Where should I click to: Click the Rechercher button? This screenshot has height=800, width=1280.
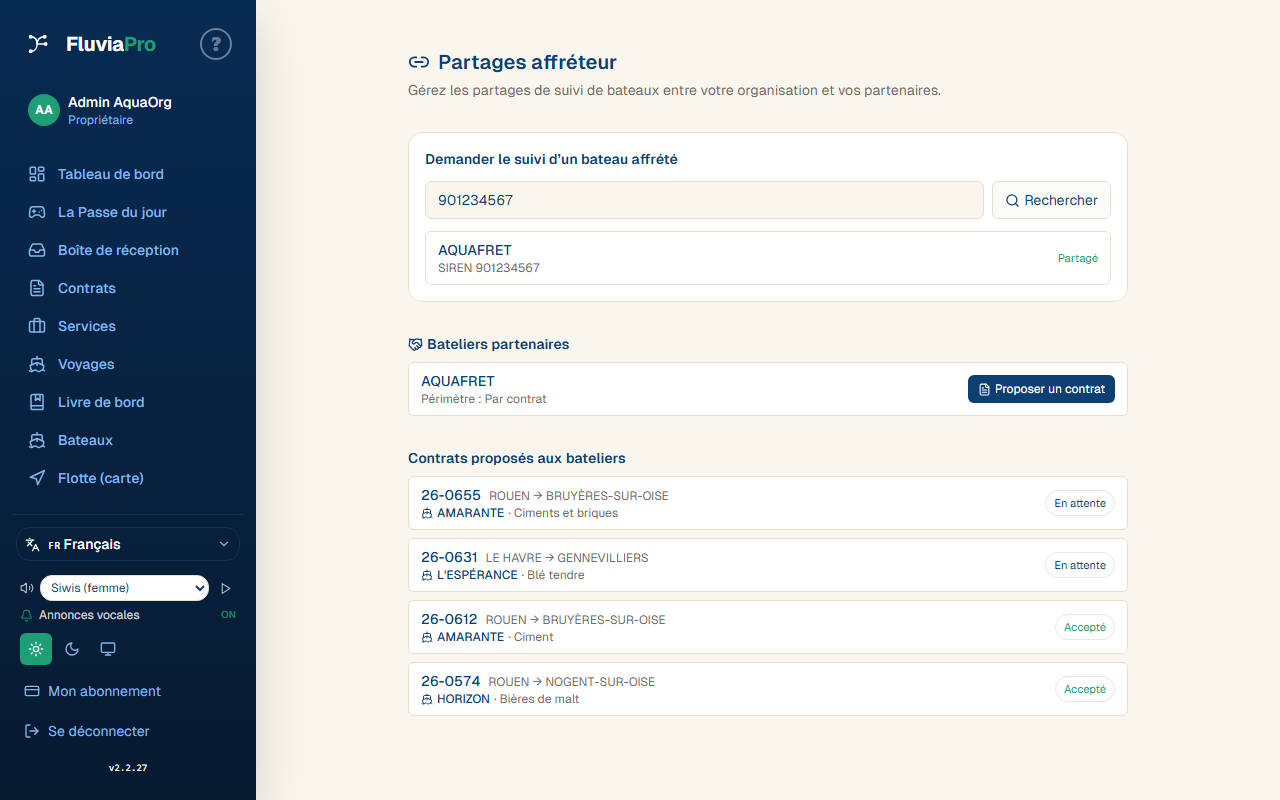(1051, 200)
